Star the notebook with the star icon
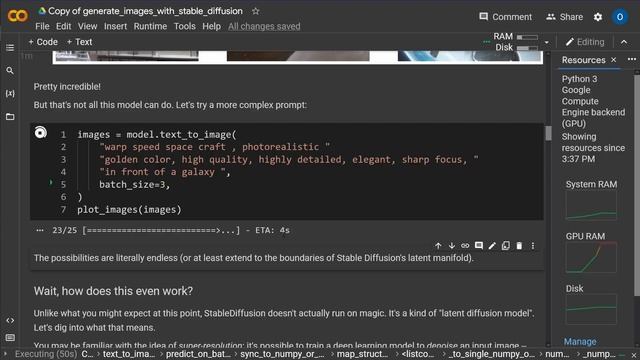Image resolution: width=640 pixels, height=360 pixels. pos(256,11)
